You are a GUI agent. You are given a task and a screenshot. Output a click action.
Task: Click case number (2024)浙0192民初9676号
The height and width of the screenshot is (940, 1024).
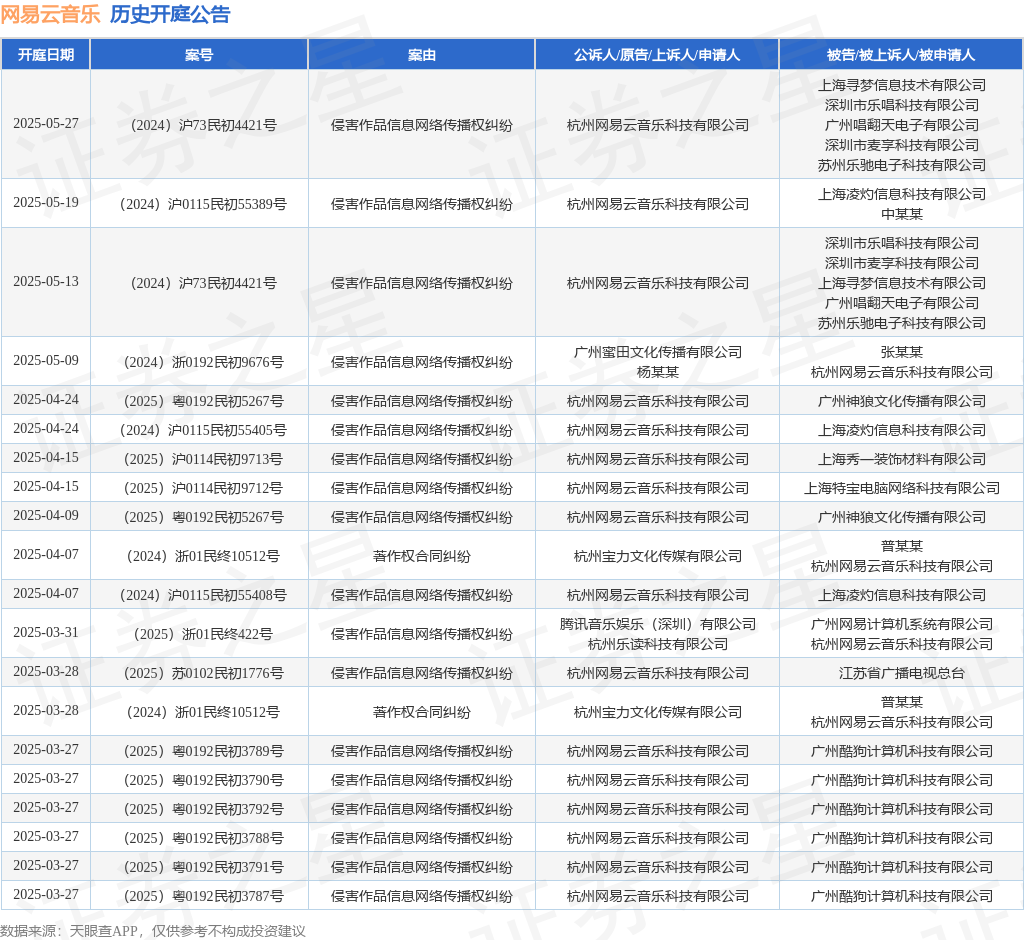click(x=203, y=363)
